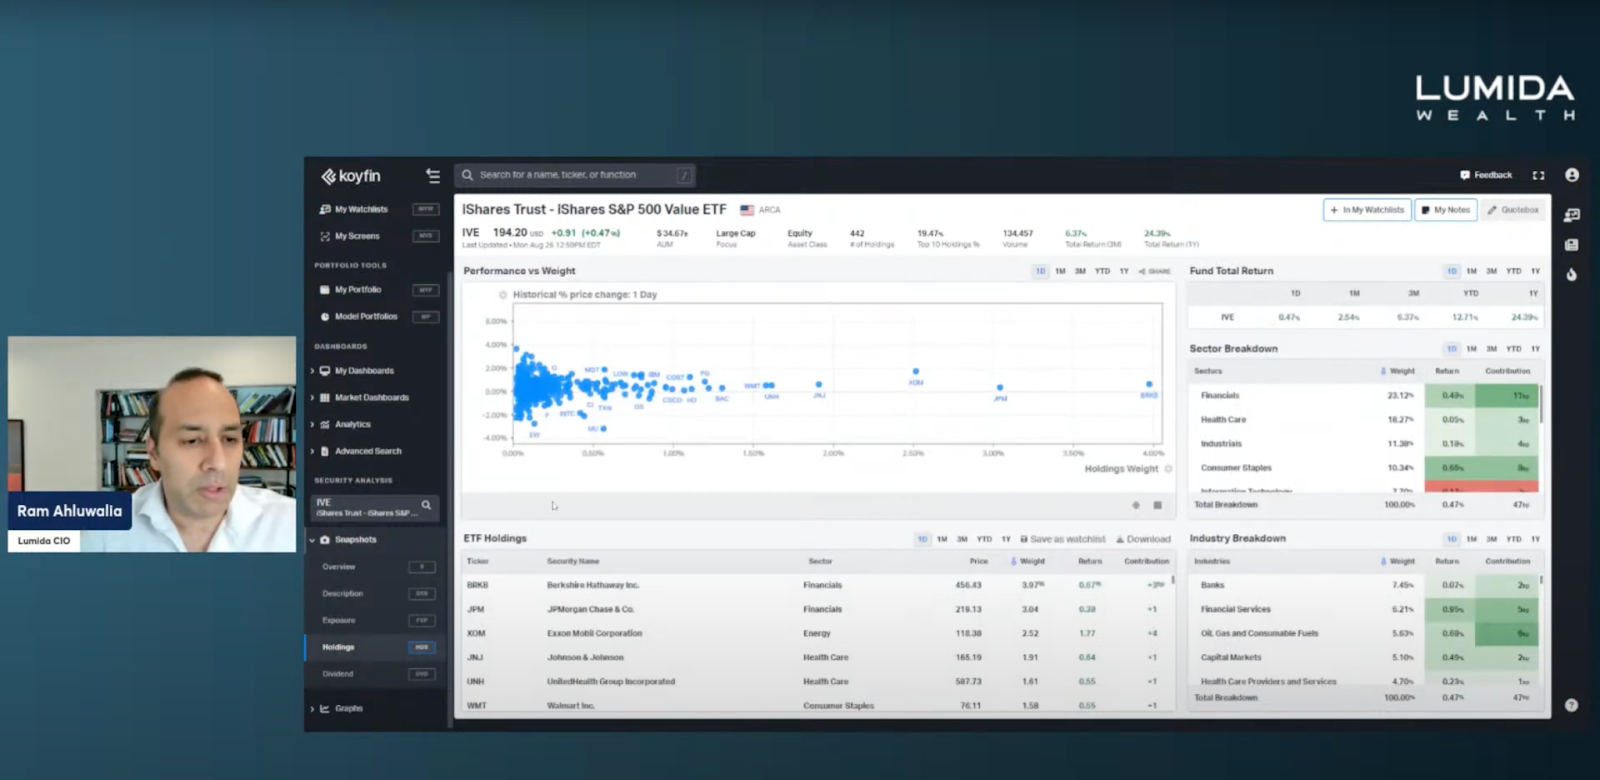Click the Feedback link
Viewport: 1600px width, 780px height.
click(x=1486, y=175)
